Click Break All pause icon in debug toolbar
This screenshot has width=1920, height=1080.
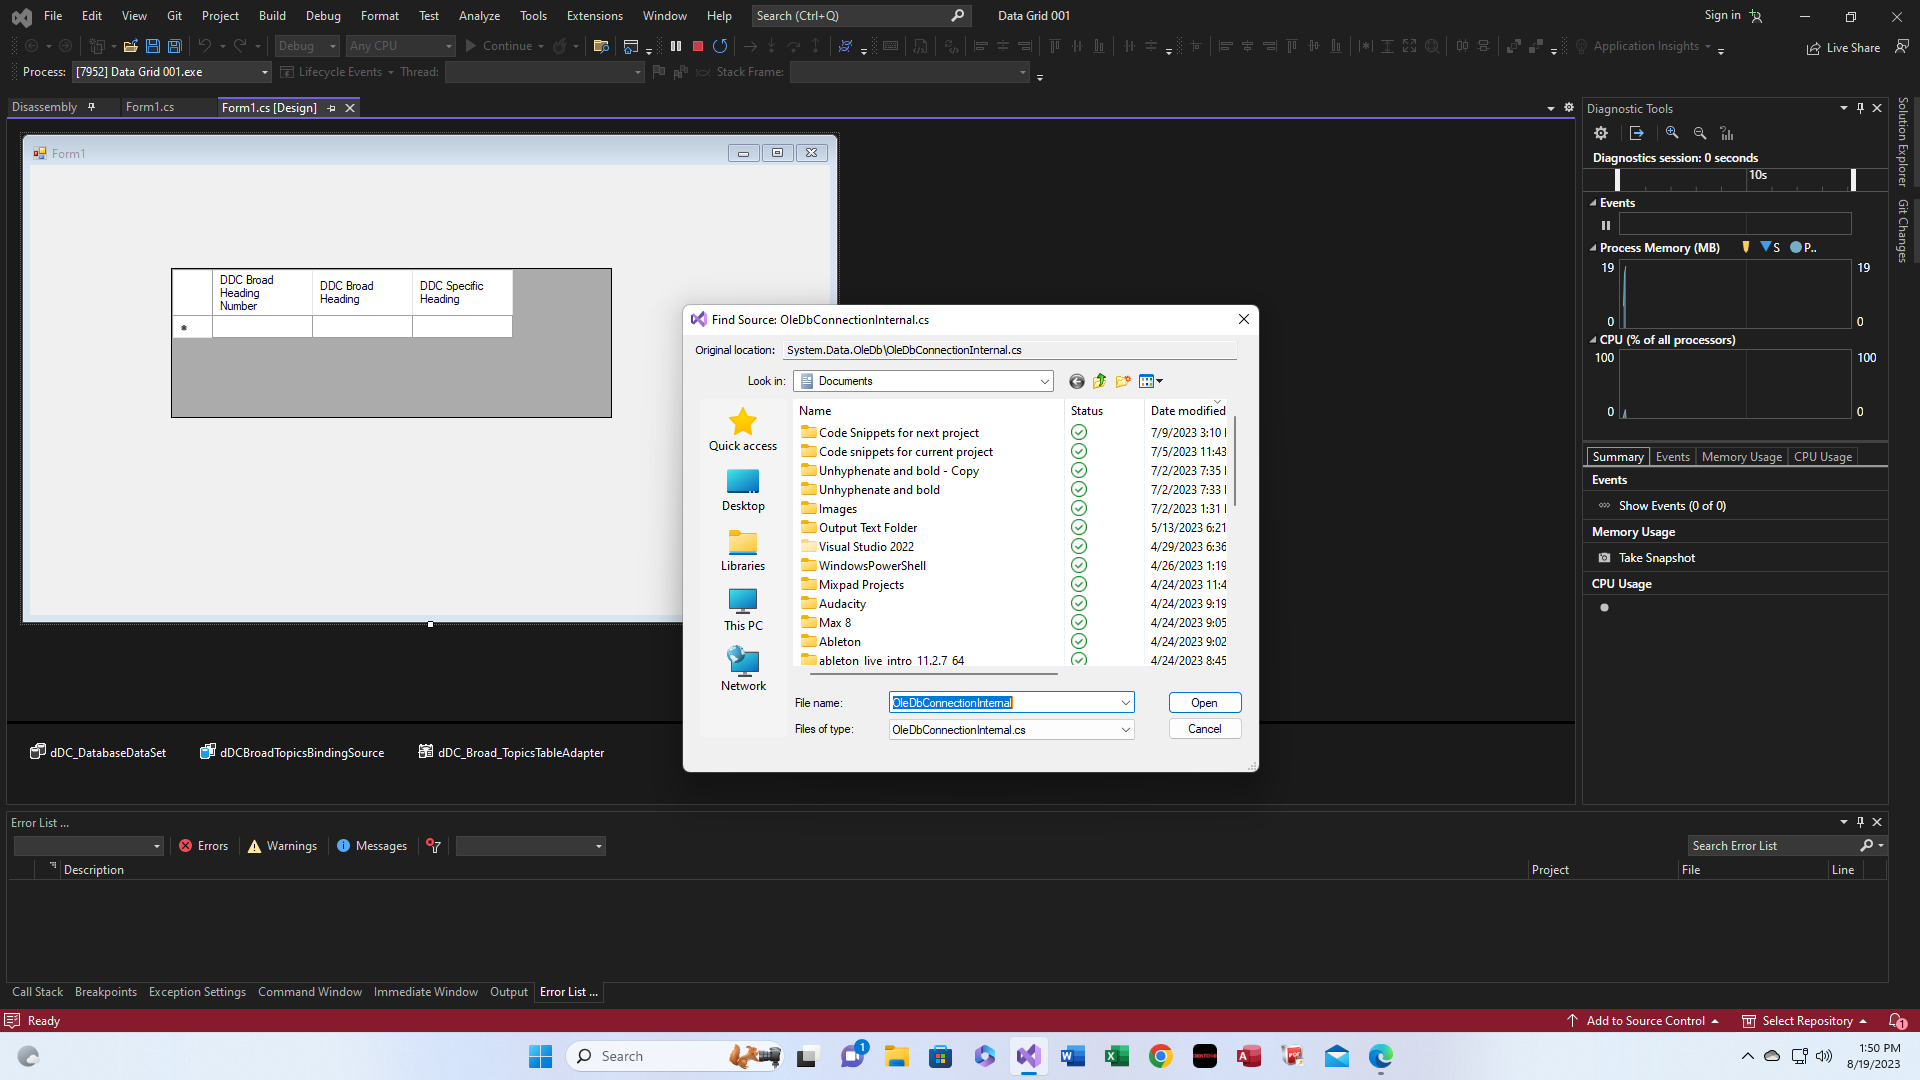(677, 46)
